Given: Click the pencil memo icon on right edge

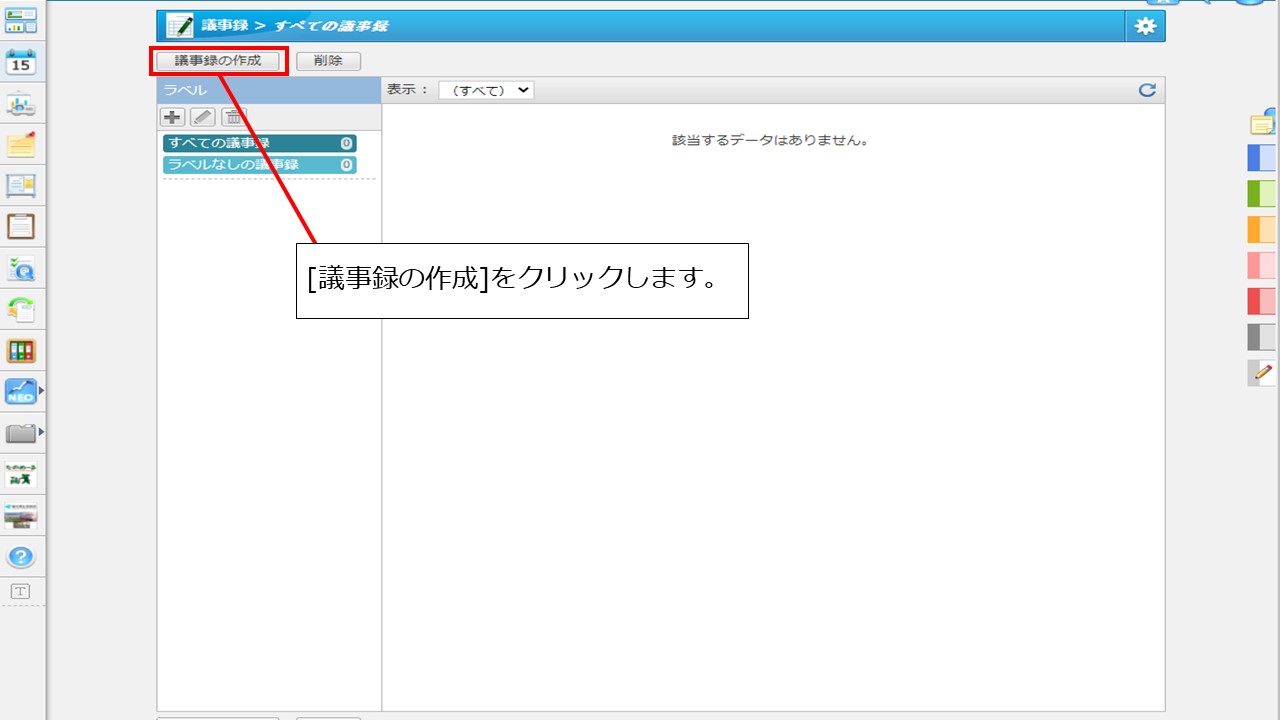Looking at the screenshot, I should 1262,373.
